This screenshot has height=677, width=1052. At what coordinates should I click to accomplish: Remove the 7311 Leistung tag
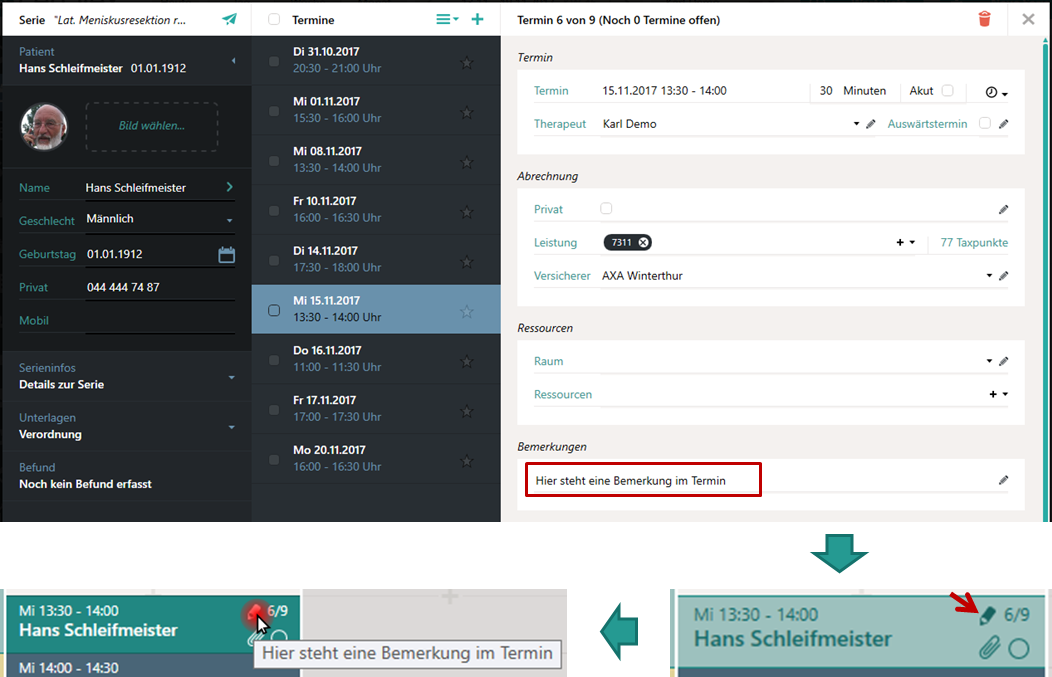[643, 242]
